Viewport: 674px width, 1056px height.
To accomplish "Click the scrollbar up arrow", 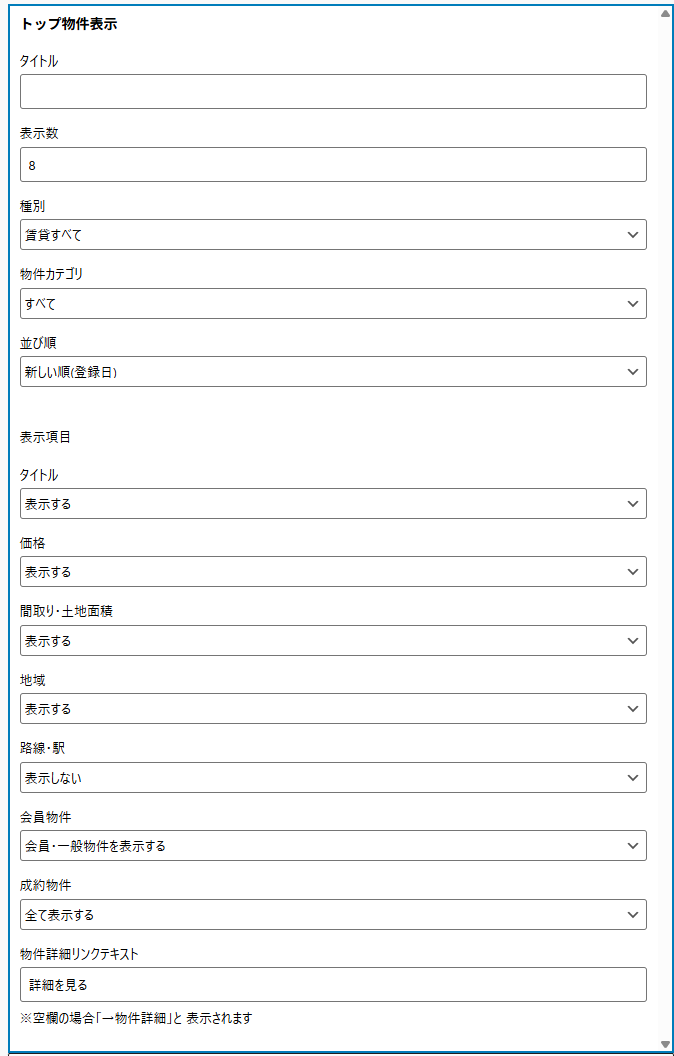I will [x=665, y=14].
